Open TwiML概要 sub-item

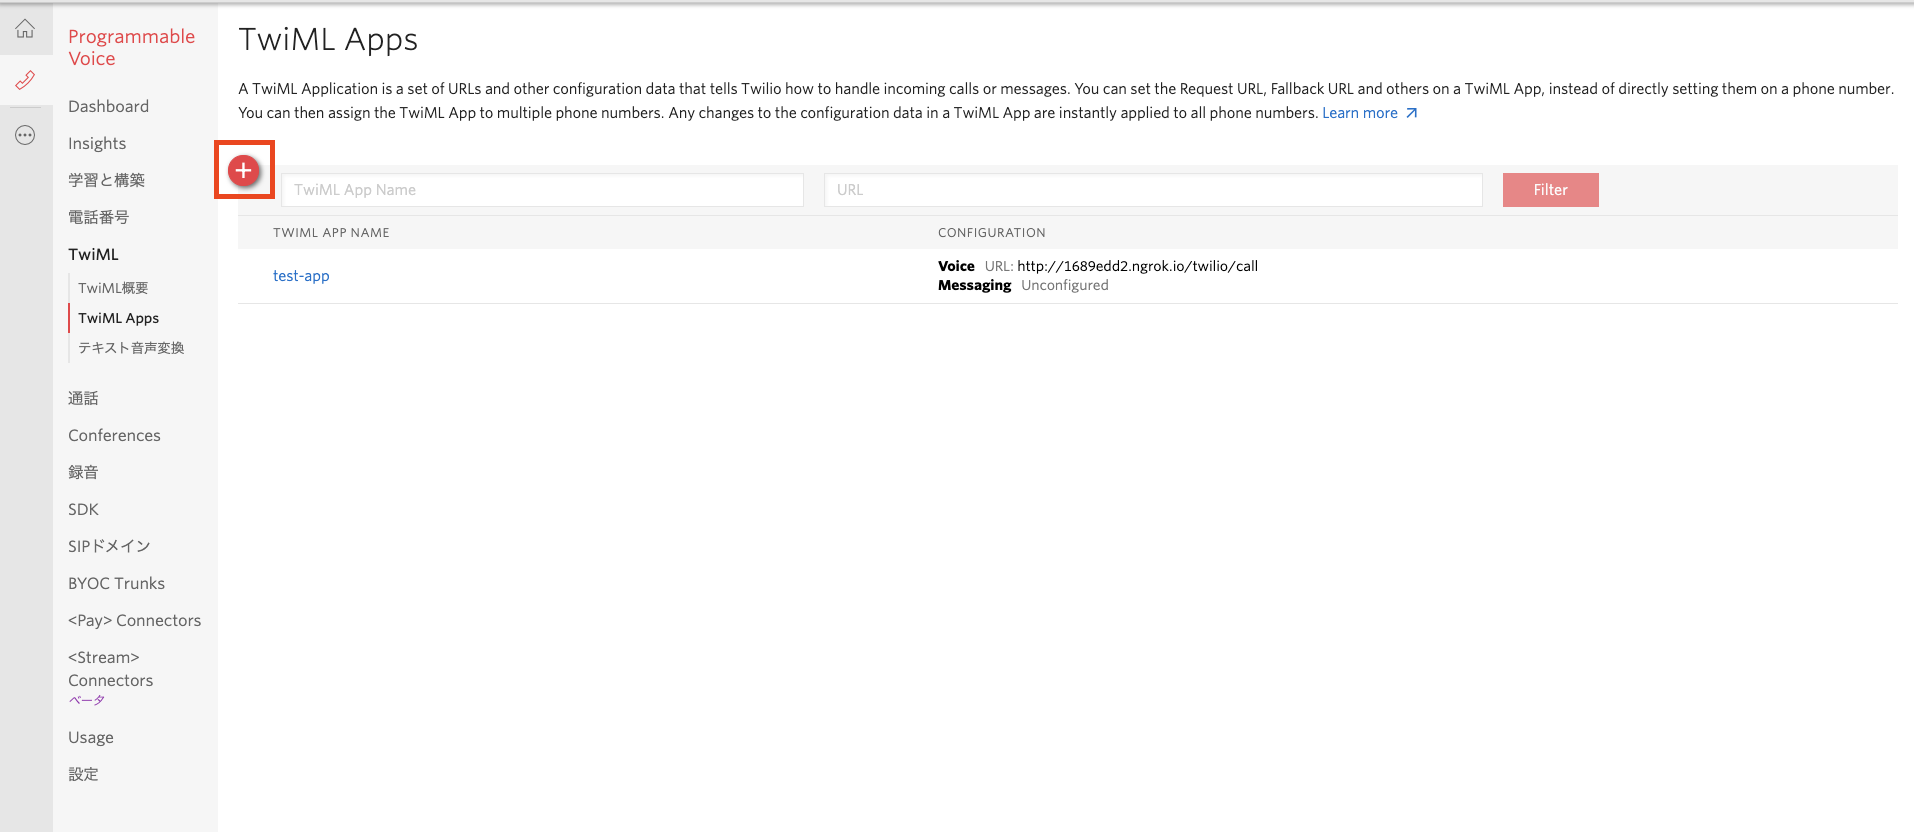pos(113,288)
